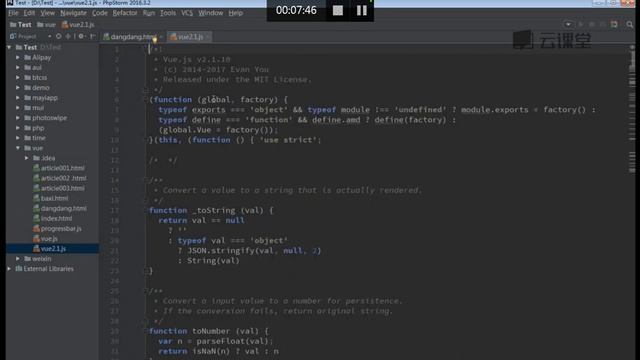Open the project structure icon in toolbar

coord(614,24)
